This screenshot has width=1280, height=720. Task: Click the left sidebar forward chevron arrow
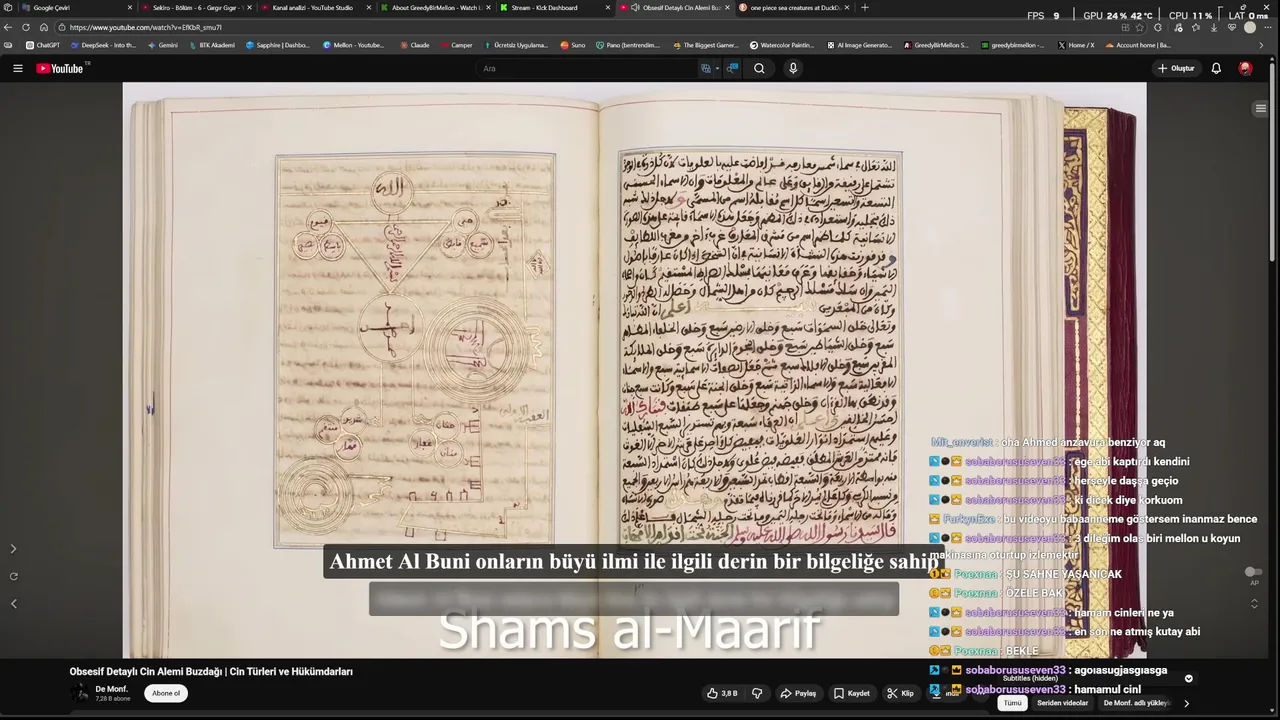coord(13,548)
